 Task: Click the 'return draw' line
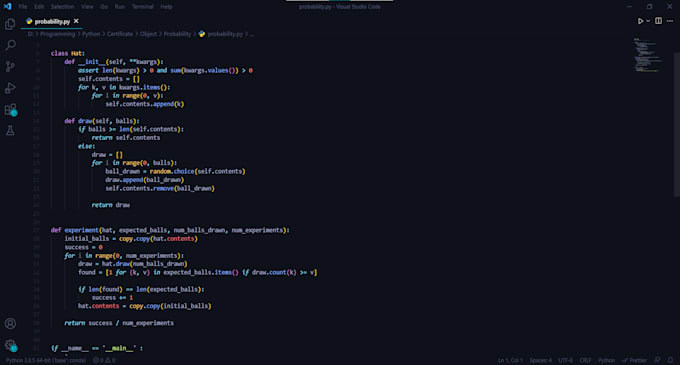pos(111,205)
